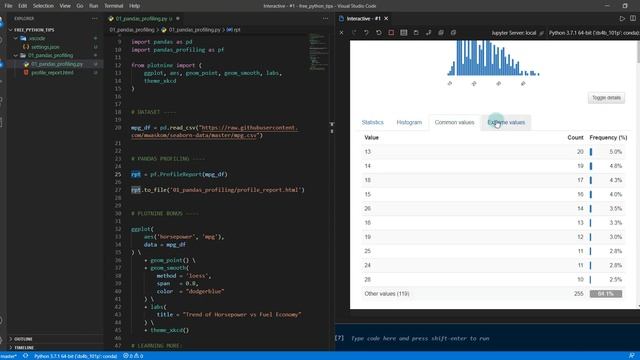Switch to the Histogram tab
This screenshot has height=360, width=640.
point(409,122)
